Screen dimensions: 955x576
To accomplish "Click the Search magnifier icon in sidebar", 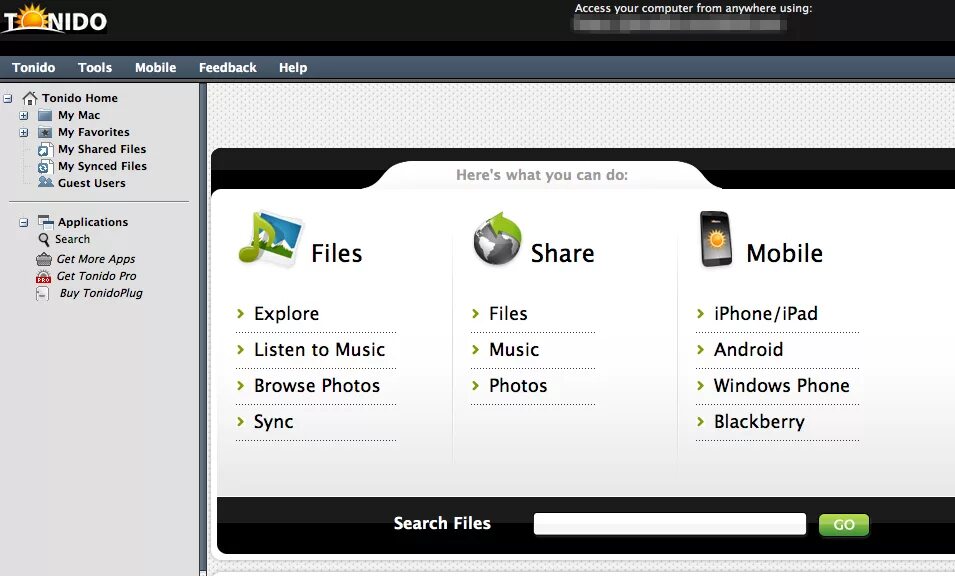I will [44, 239].
